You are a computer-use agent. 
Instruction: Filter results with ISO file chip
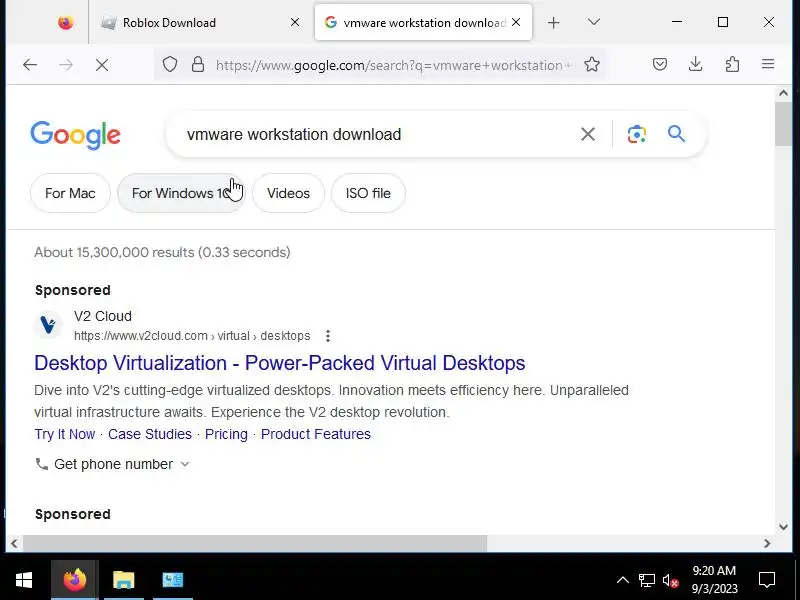tap(368, 193)
